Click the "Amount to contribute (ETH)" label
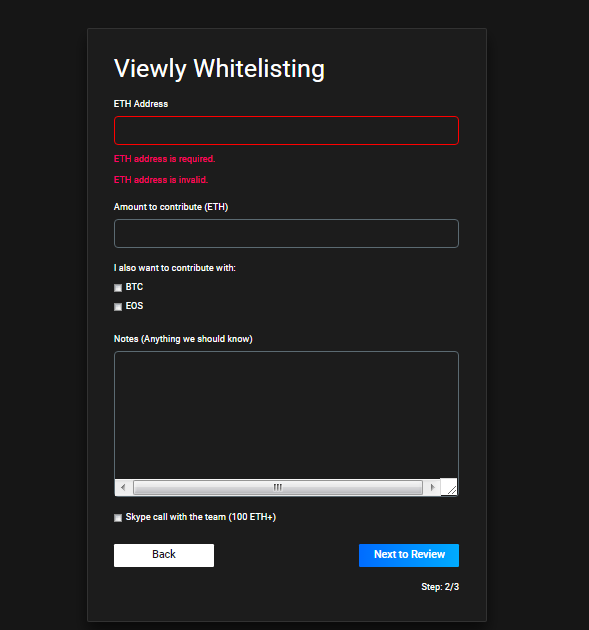Image resolution: width=589 pixels, height=630 pixels. [171, 207]
